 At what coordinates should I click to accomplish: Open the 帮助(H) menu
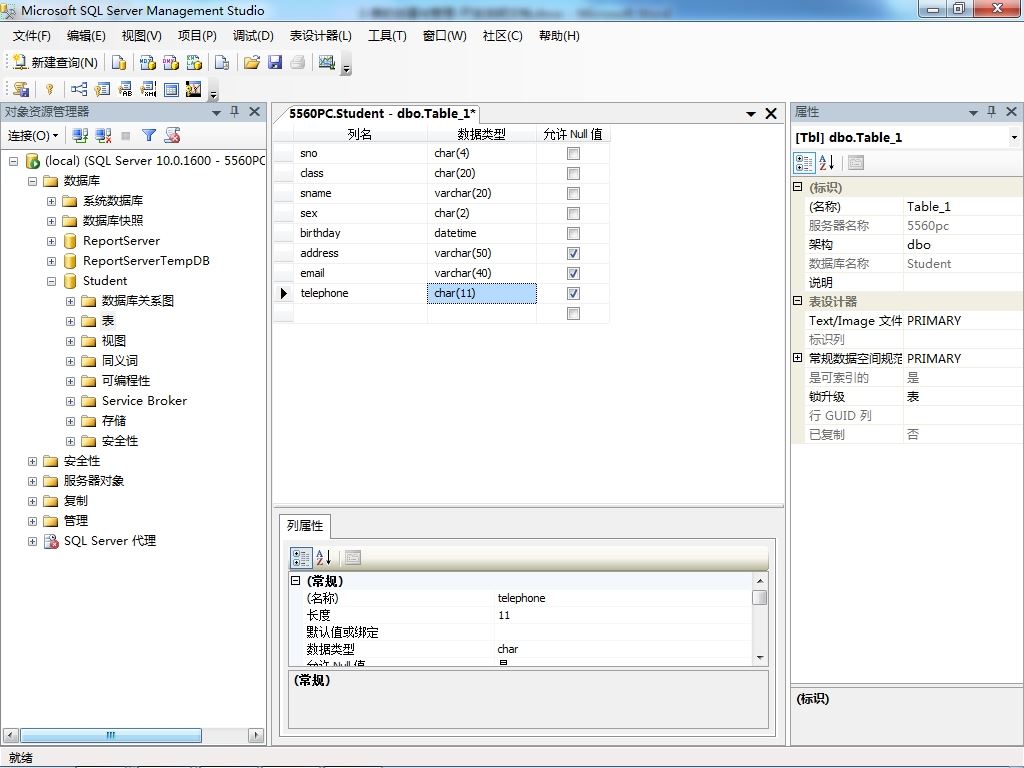click(559, 36)
